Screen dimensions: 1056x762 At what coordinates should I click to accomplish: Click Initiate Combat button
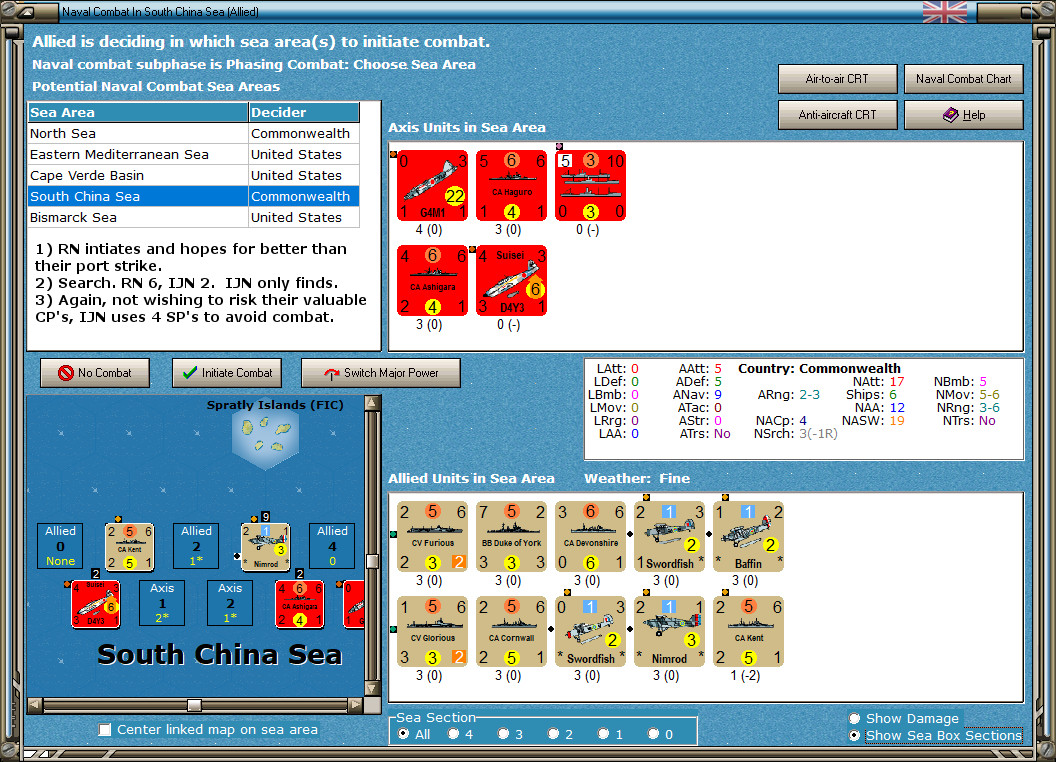coord(227,373)
